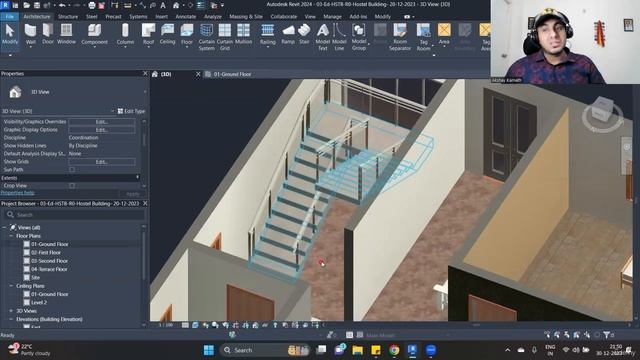
Task: Switch to the Annotate ribbon tab
Action: click(186, 17)
